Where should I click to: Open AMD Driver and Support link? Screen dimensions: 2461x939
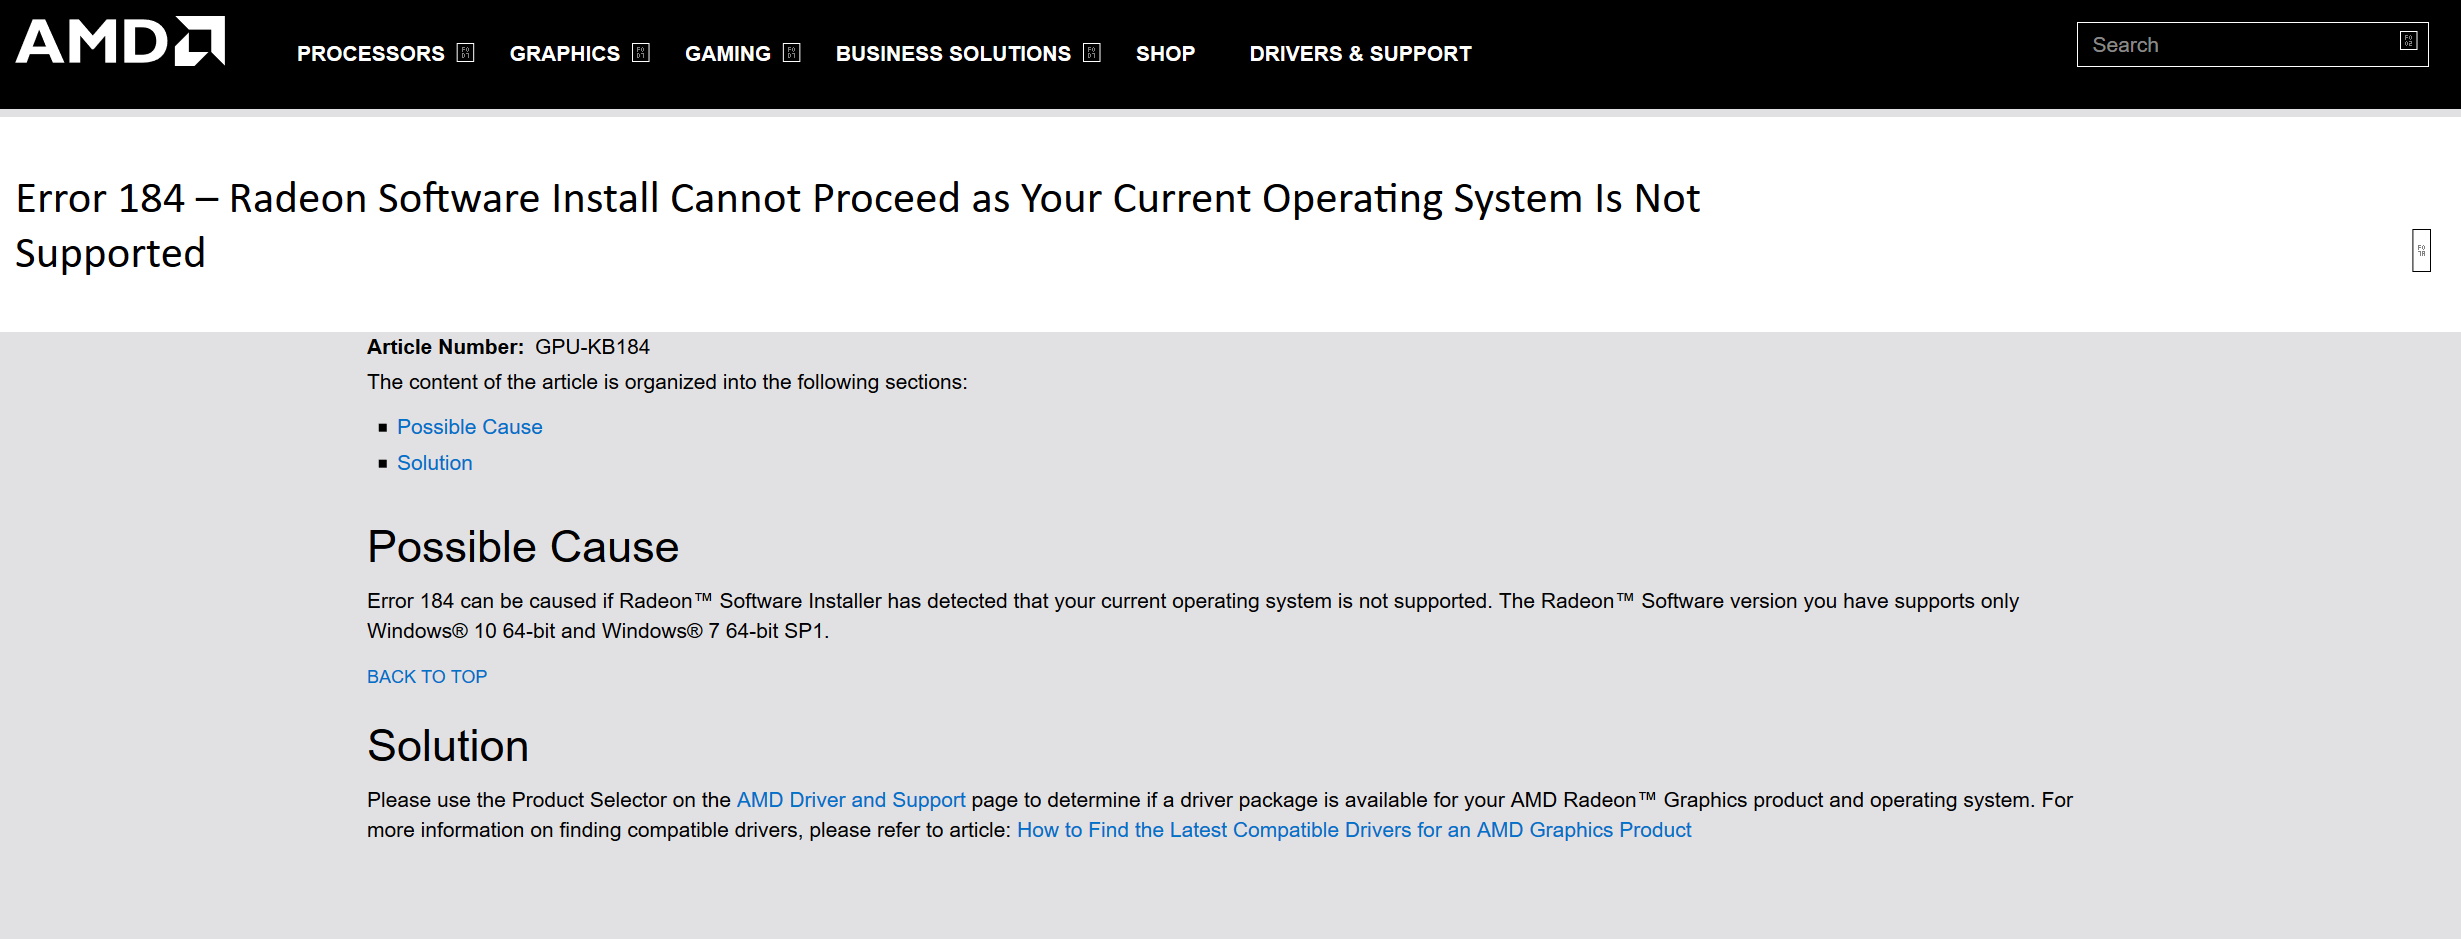point(851,800)
